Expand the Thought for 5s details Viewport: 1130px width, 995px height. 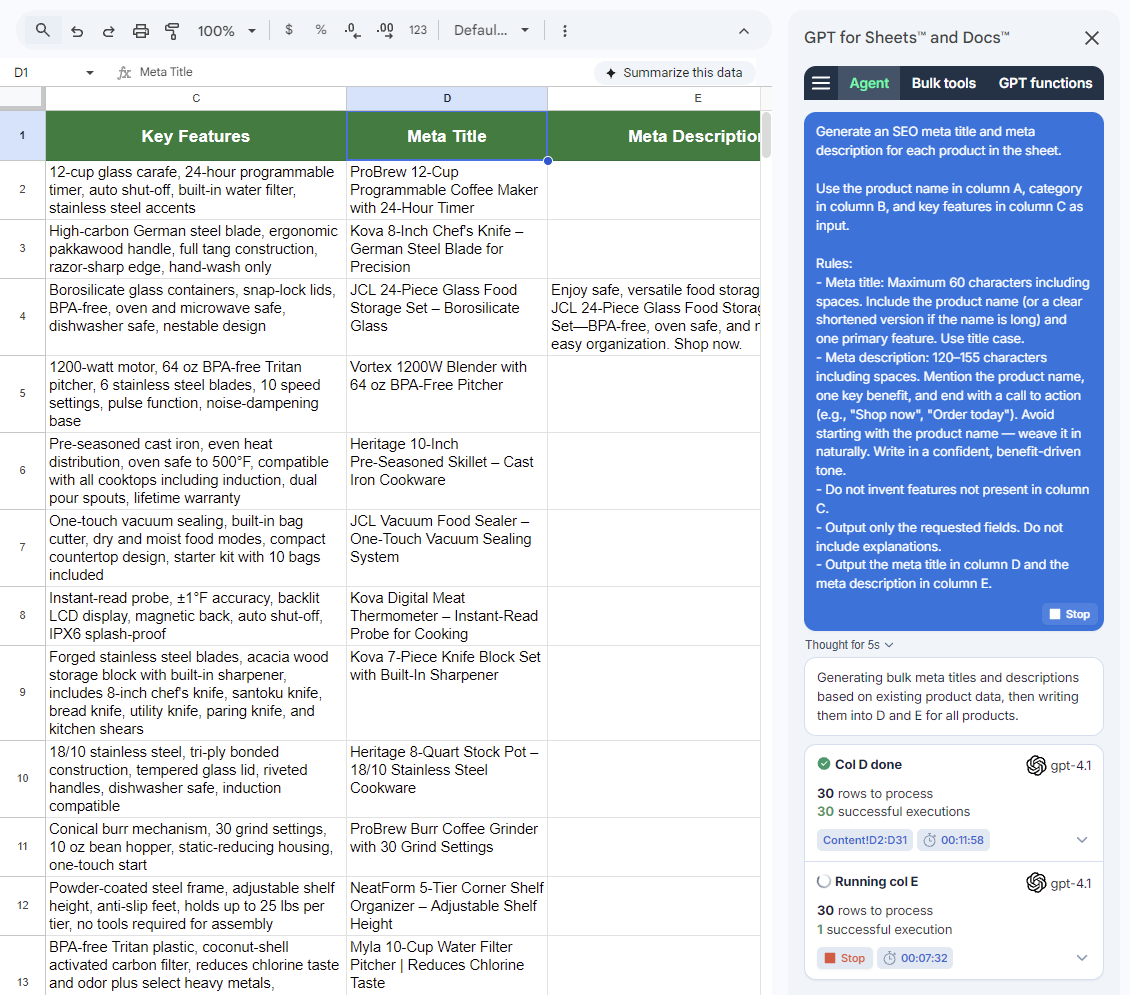coord(849,644)
